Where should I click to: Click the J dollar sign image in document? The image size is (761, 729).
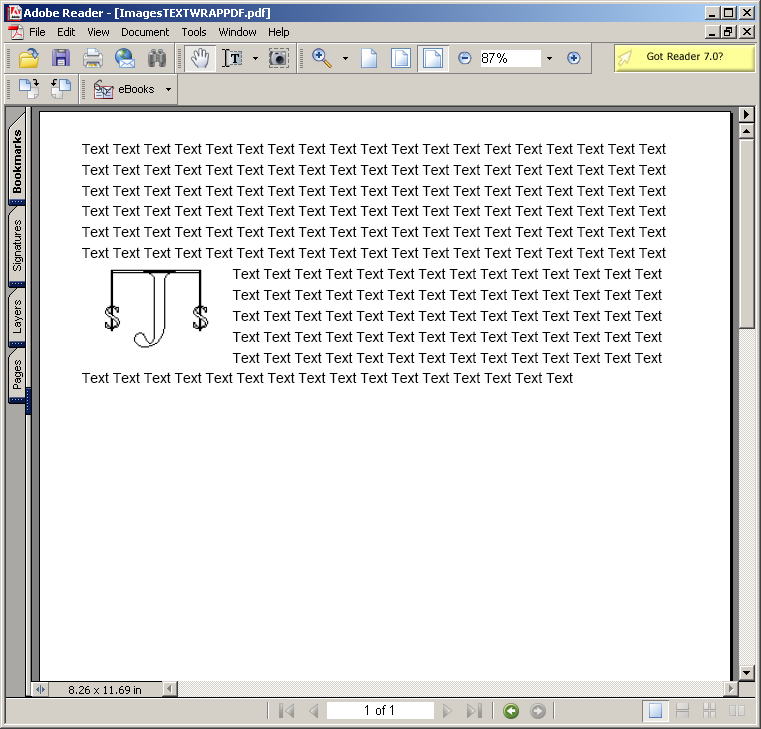[x=156, y=309]
